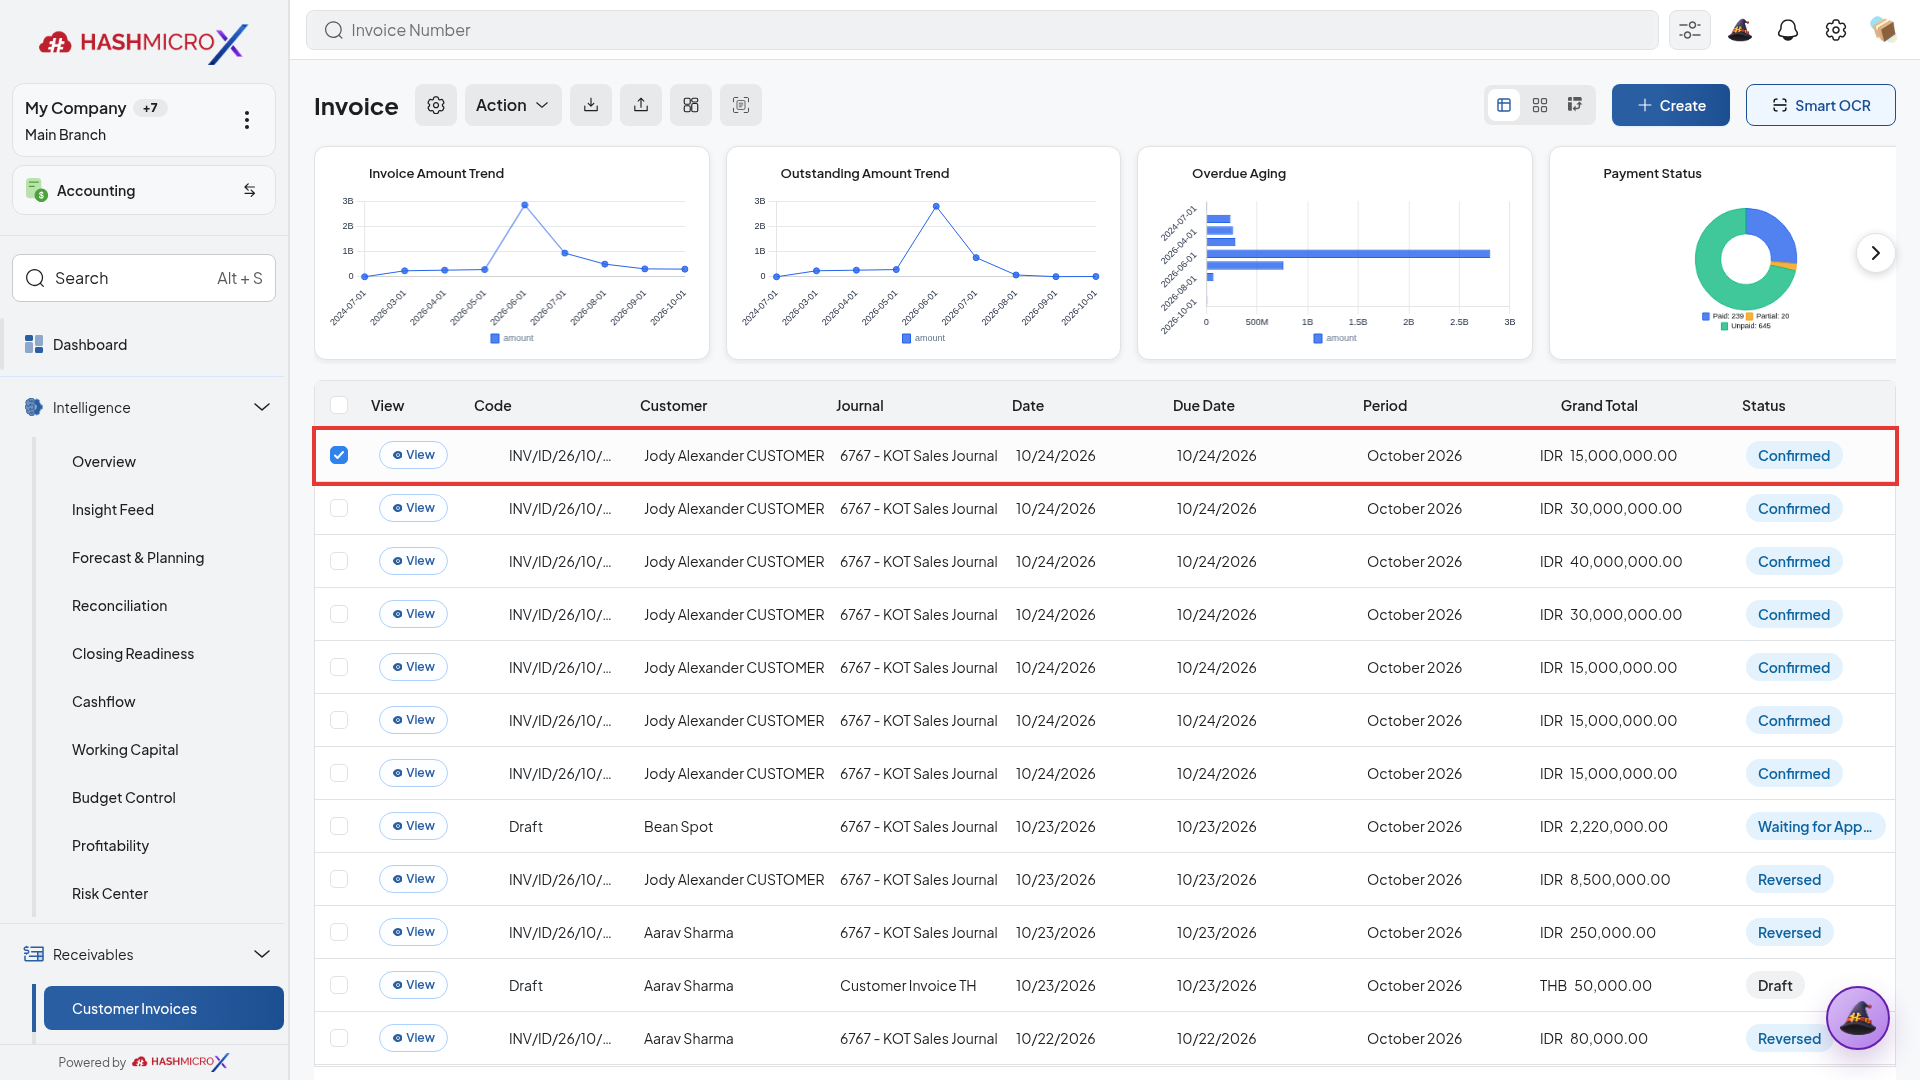Image resolution: width=1920 pixels, height=1080 pixels.
Task: Click Accounting module switch arrows
Action: [x=250, y=190]
